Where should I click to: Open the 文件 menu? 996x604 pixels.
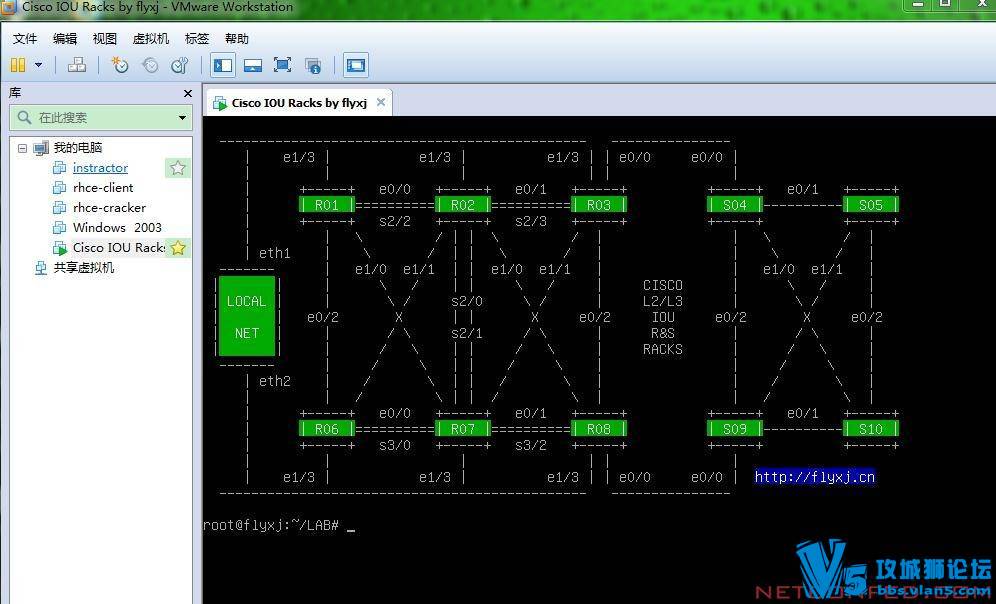pos(25,39)
